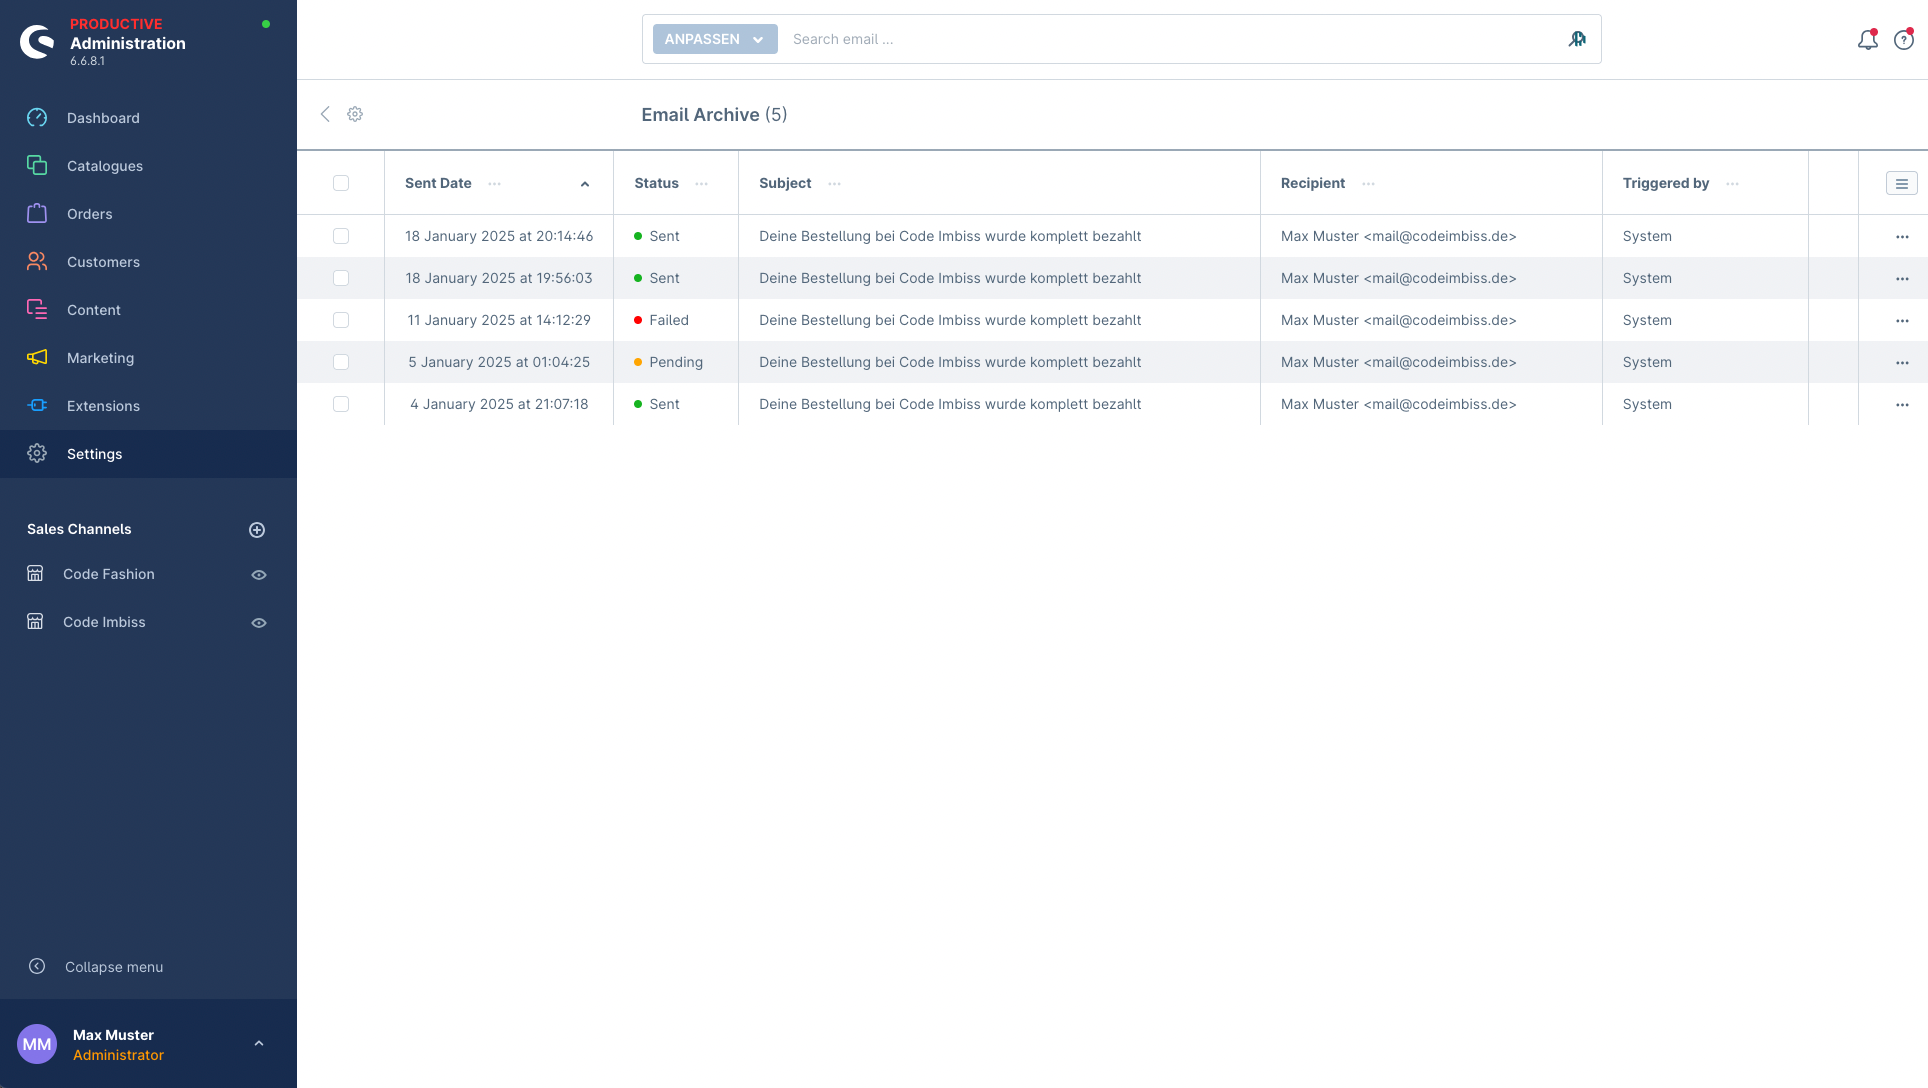This screenshot has width=1928, height=1088.
Task: Sort by the Status column header
Action: click(656, 183)
